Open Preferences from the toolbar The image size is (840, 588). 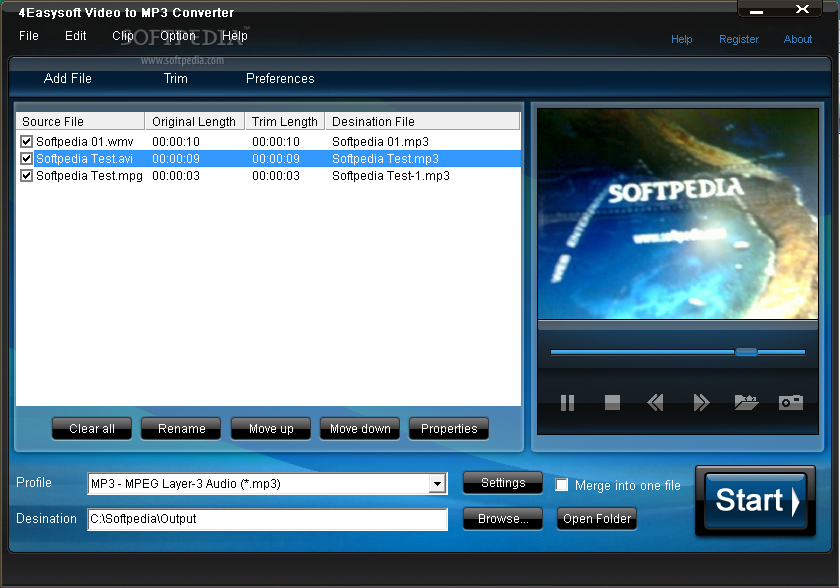coord(280,79)
